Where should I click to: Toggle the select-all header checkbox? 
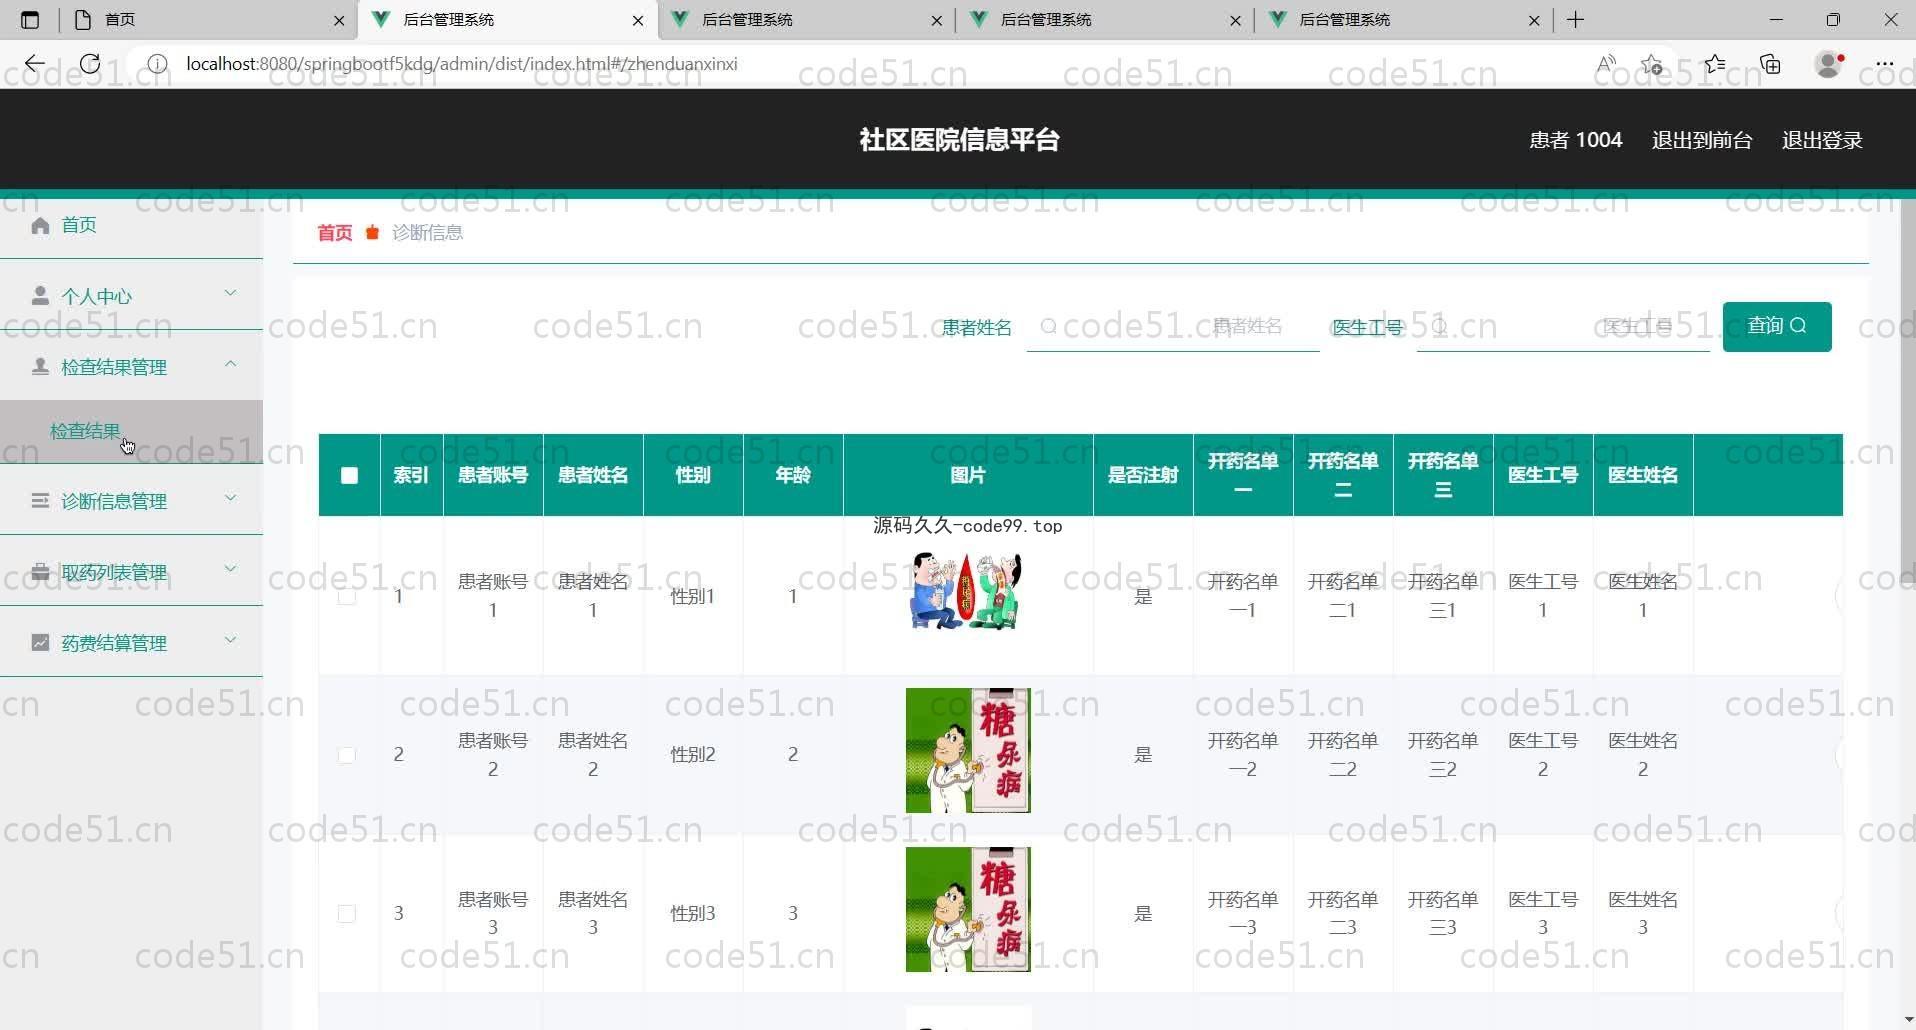pos(349,475)
